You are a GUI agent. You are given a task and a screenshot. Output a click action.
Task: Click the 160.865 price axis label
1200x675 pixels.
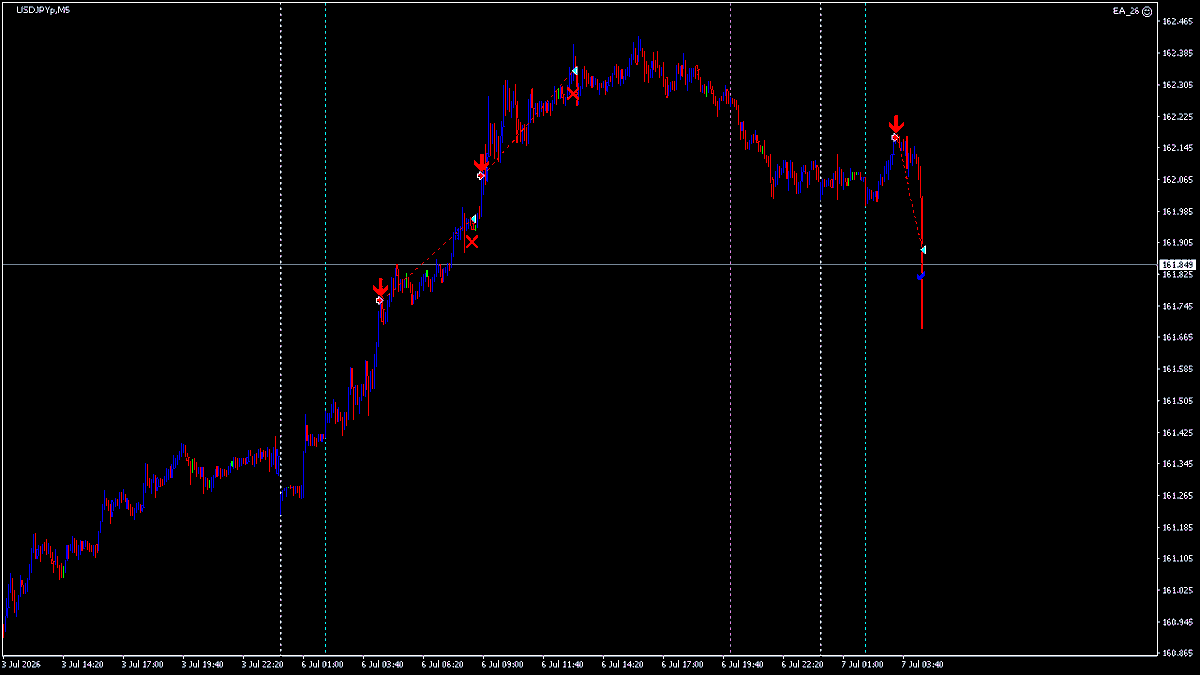point(1176,654)
